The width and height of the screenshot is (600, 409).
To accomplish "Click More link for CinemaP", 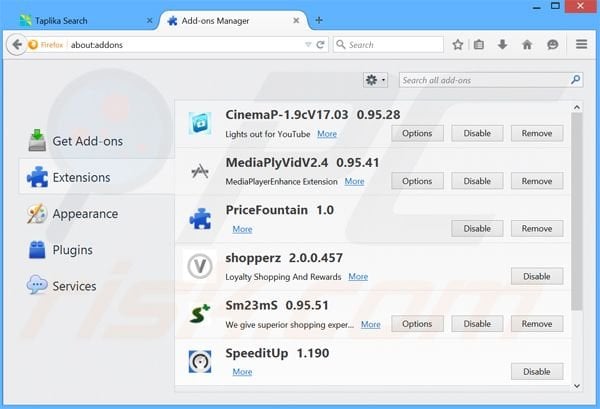I will tap(327, 134).
